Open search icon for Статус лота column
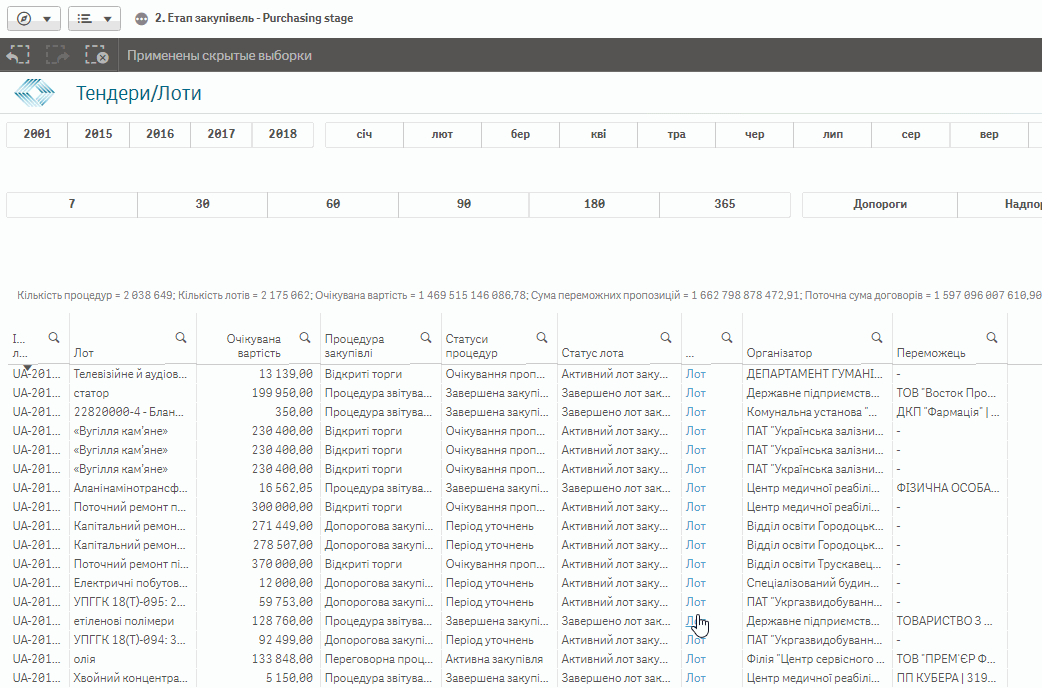The width and height of the screenshot is (1042, 688). pyautogui.click(x=666, y=337)
